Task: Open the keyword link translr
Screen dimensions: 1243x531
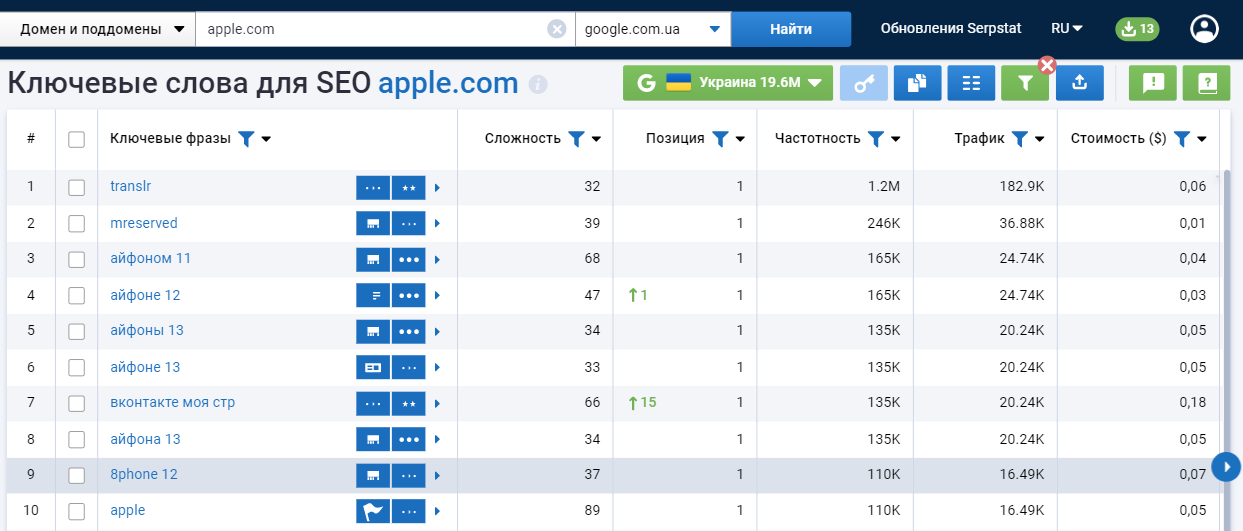Action: point(131,186)
